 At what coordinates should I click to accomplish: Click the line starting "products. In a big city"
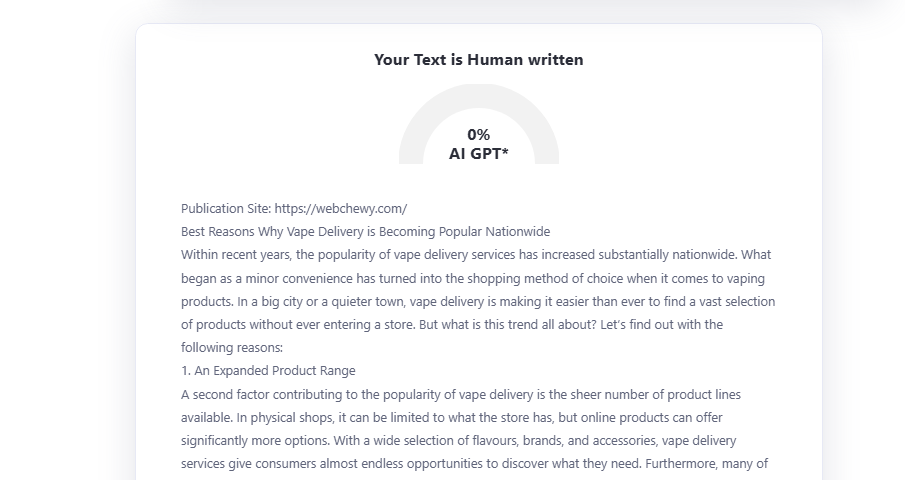[478, 301]
